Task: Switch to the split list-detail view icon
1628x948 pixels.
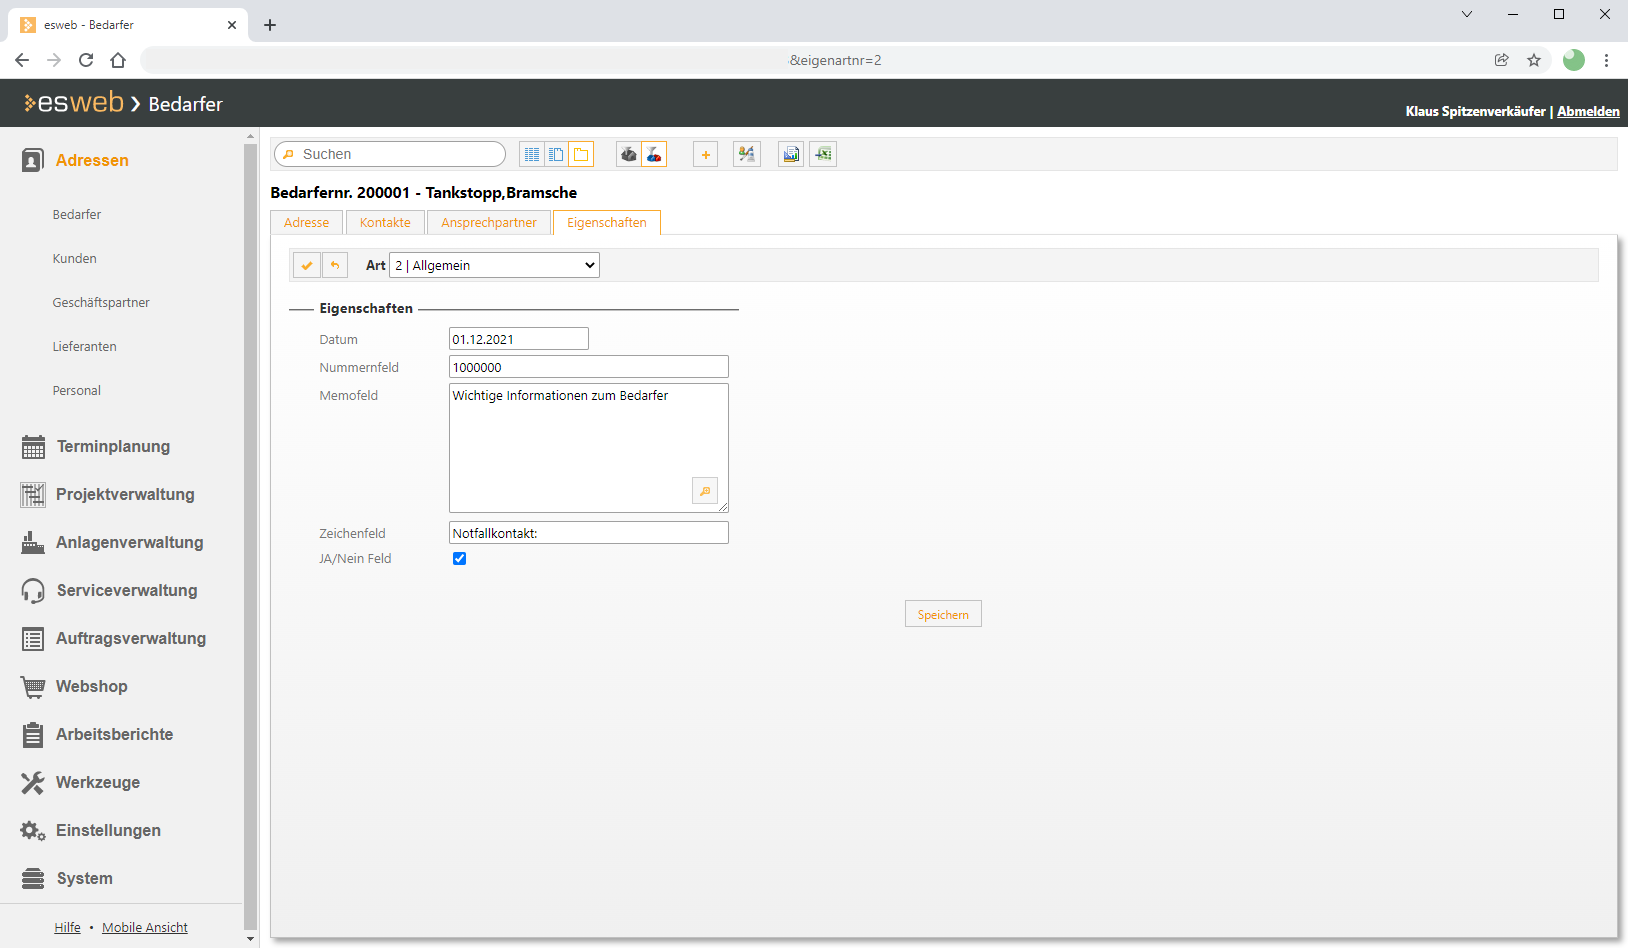Action: [556, 154]
